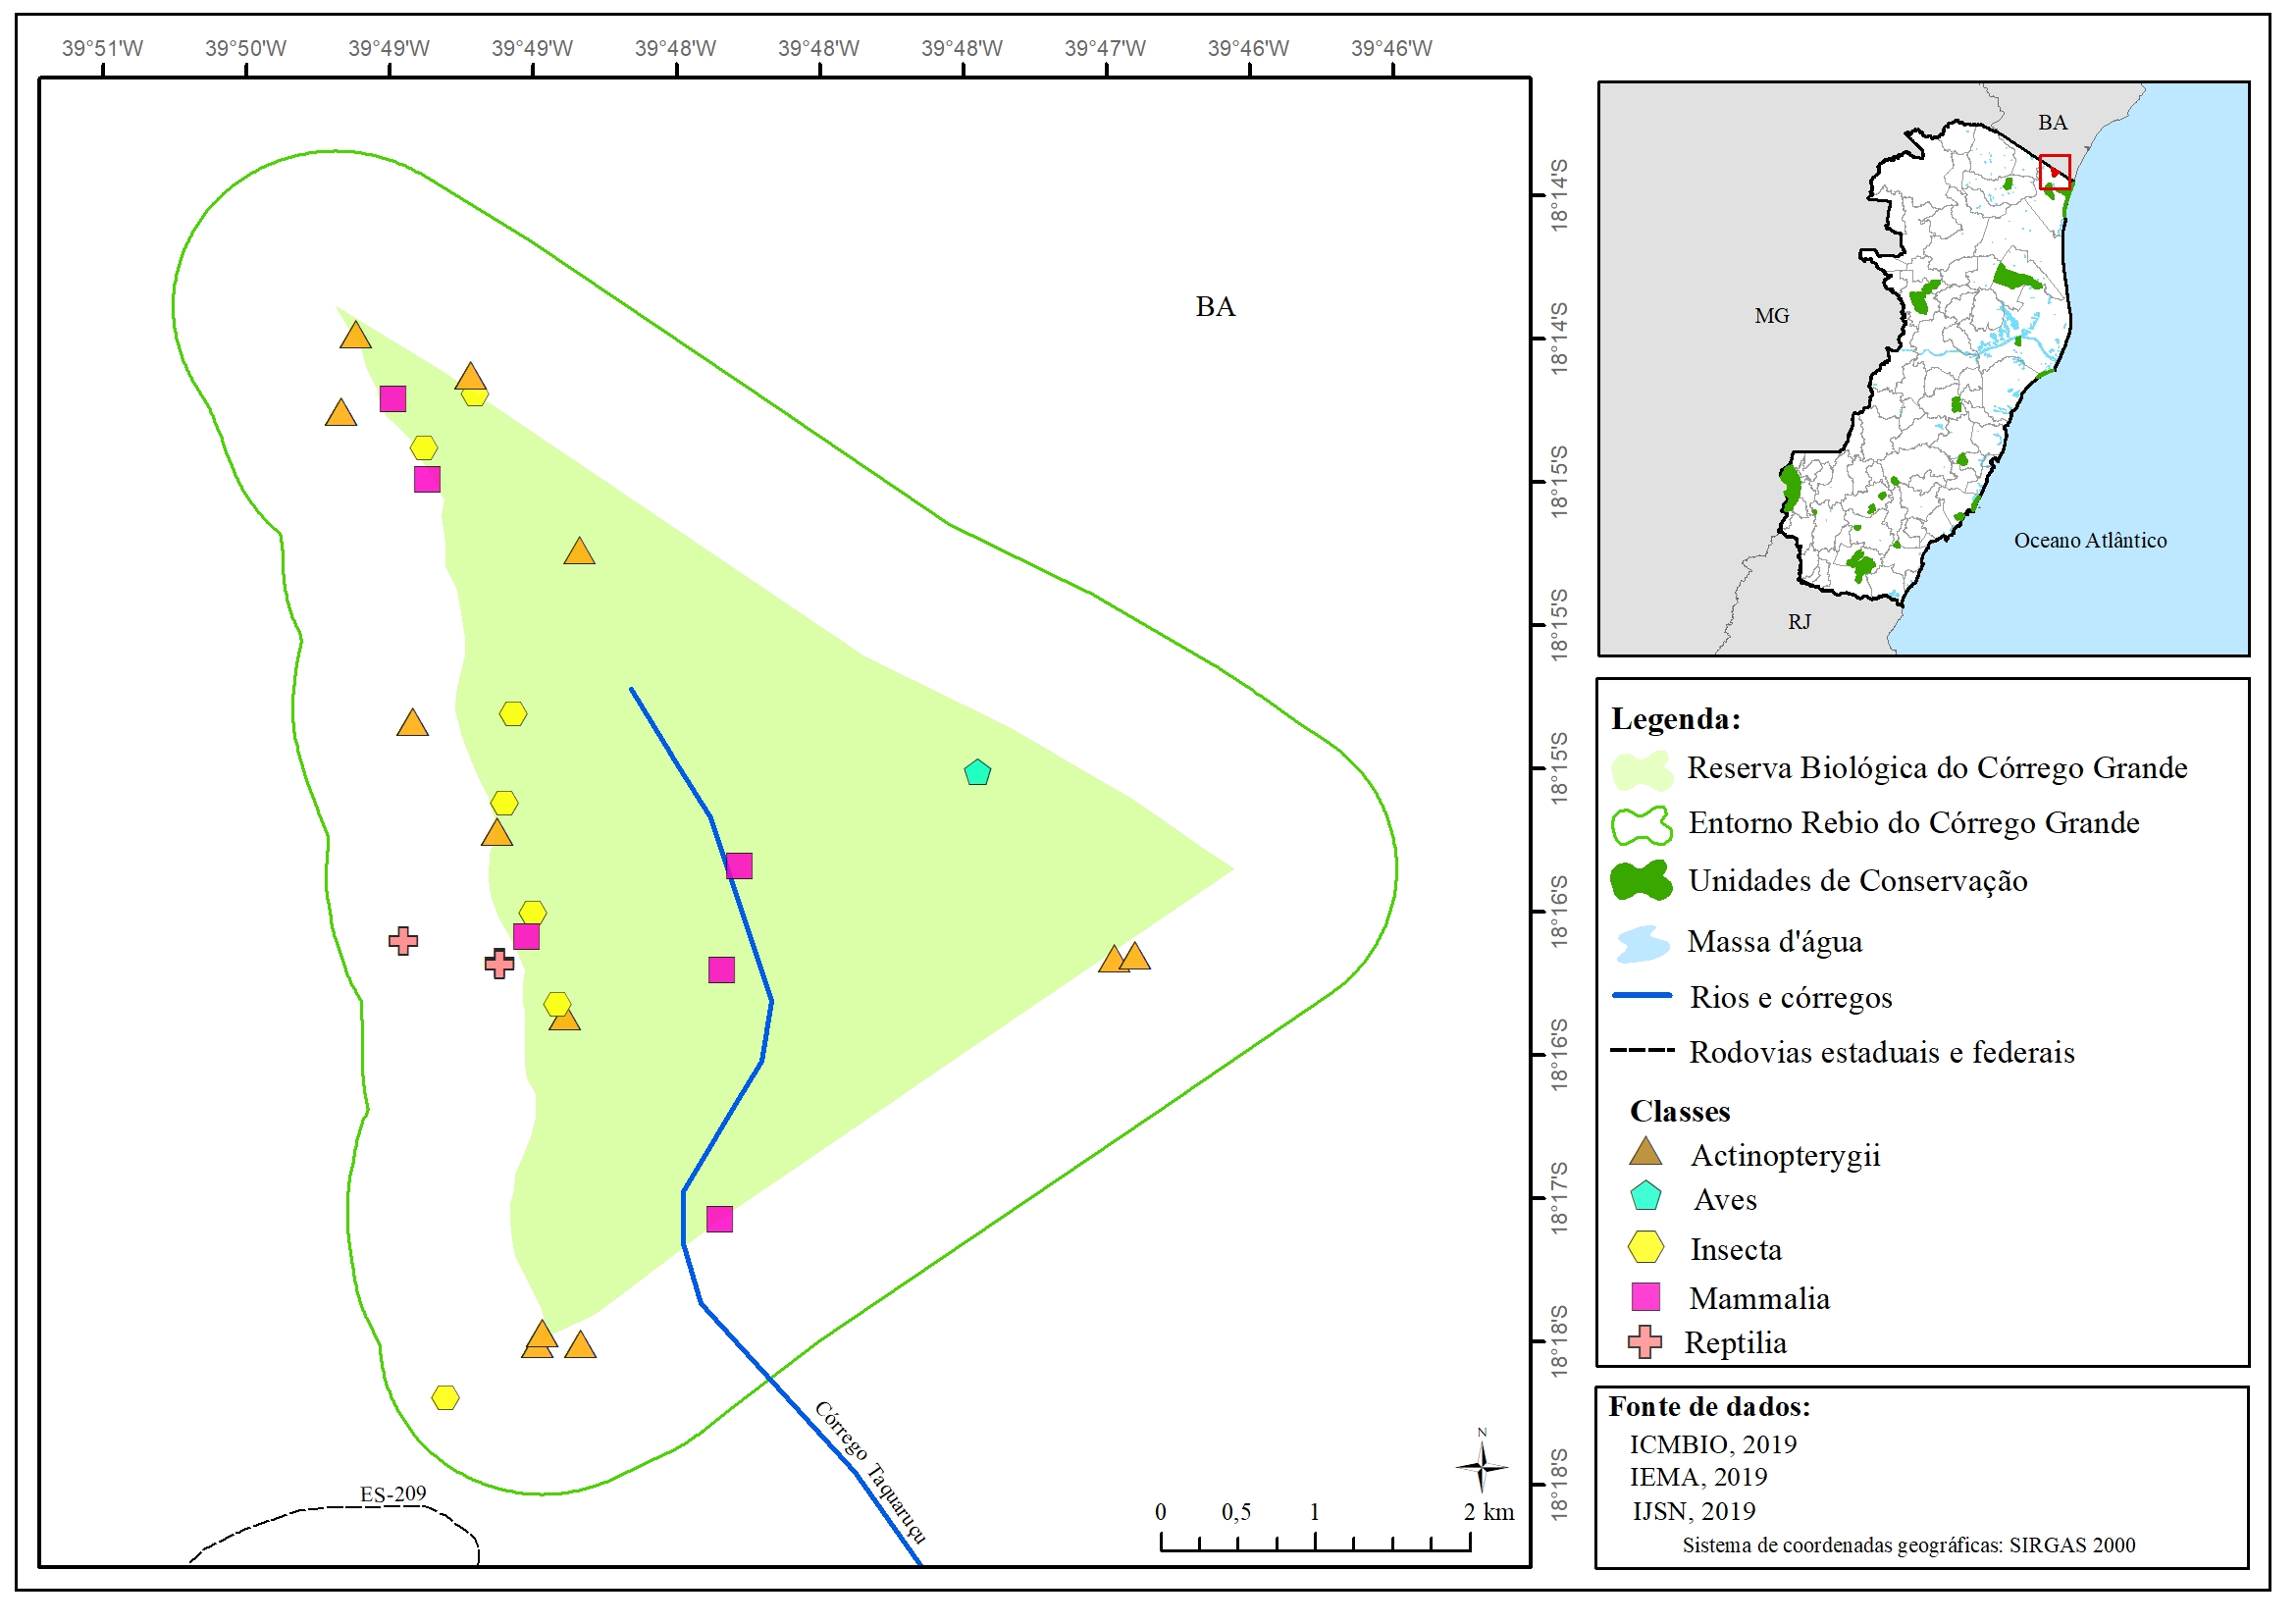Click the Insecta hexagon legend symbol

[1645, 1247]
